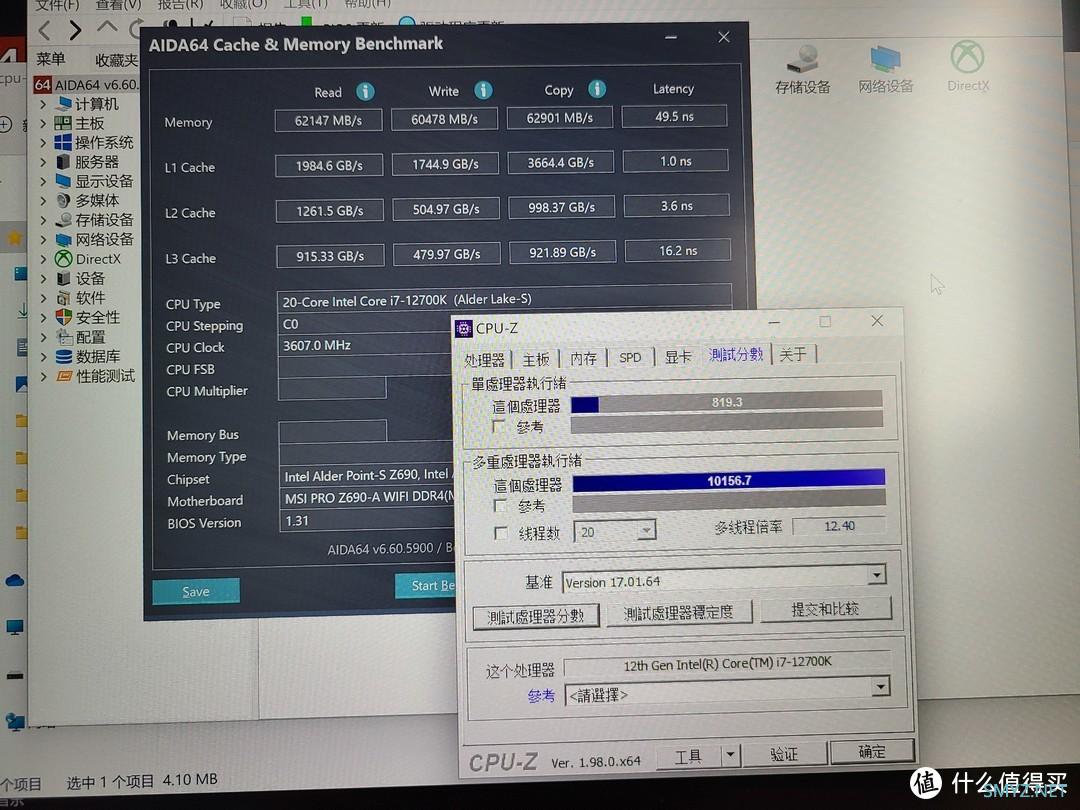Switch to the 关于 tab in CPU-Z

(793, 354)
